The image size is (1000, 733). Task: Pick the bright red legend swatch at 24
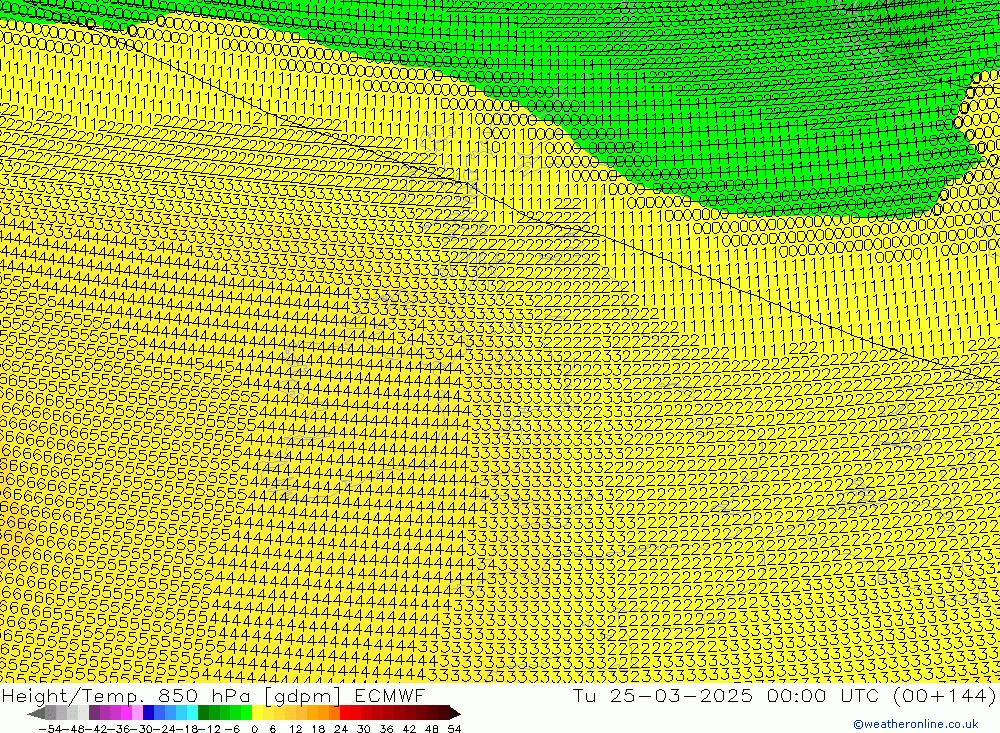345,713
